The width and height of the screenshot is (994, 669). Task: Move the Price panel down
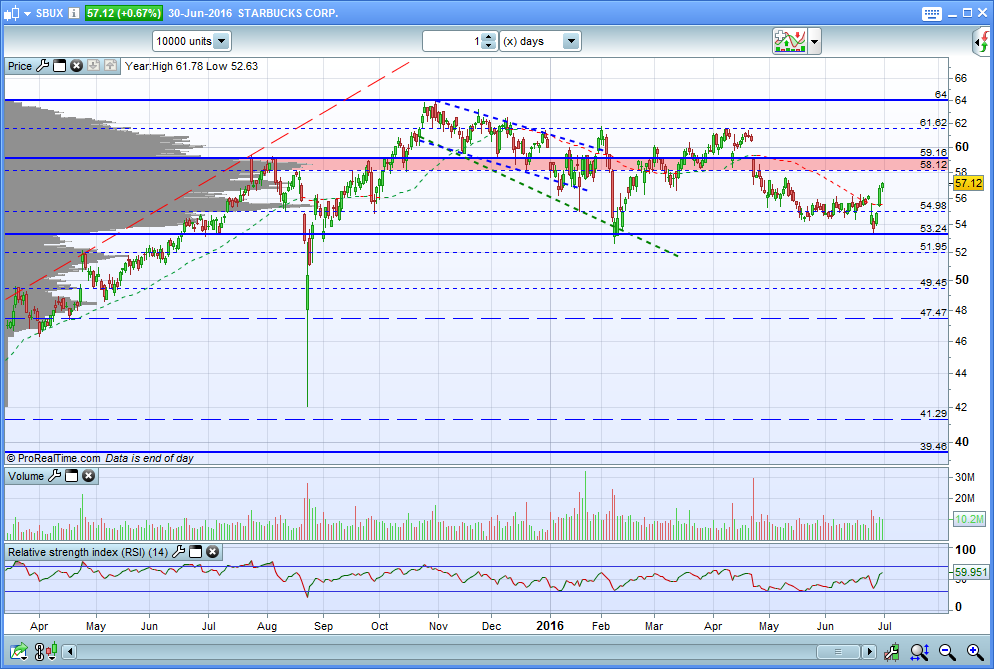tap(93, 65)
